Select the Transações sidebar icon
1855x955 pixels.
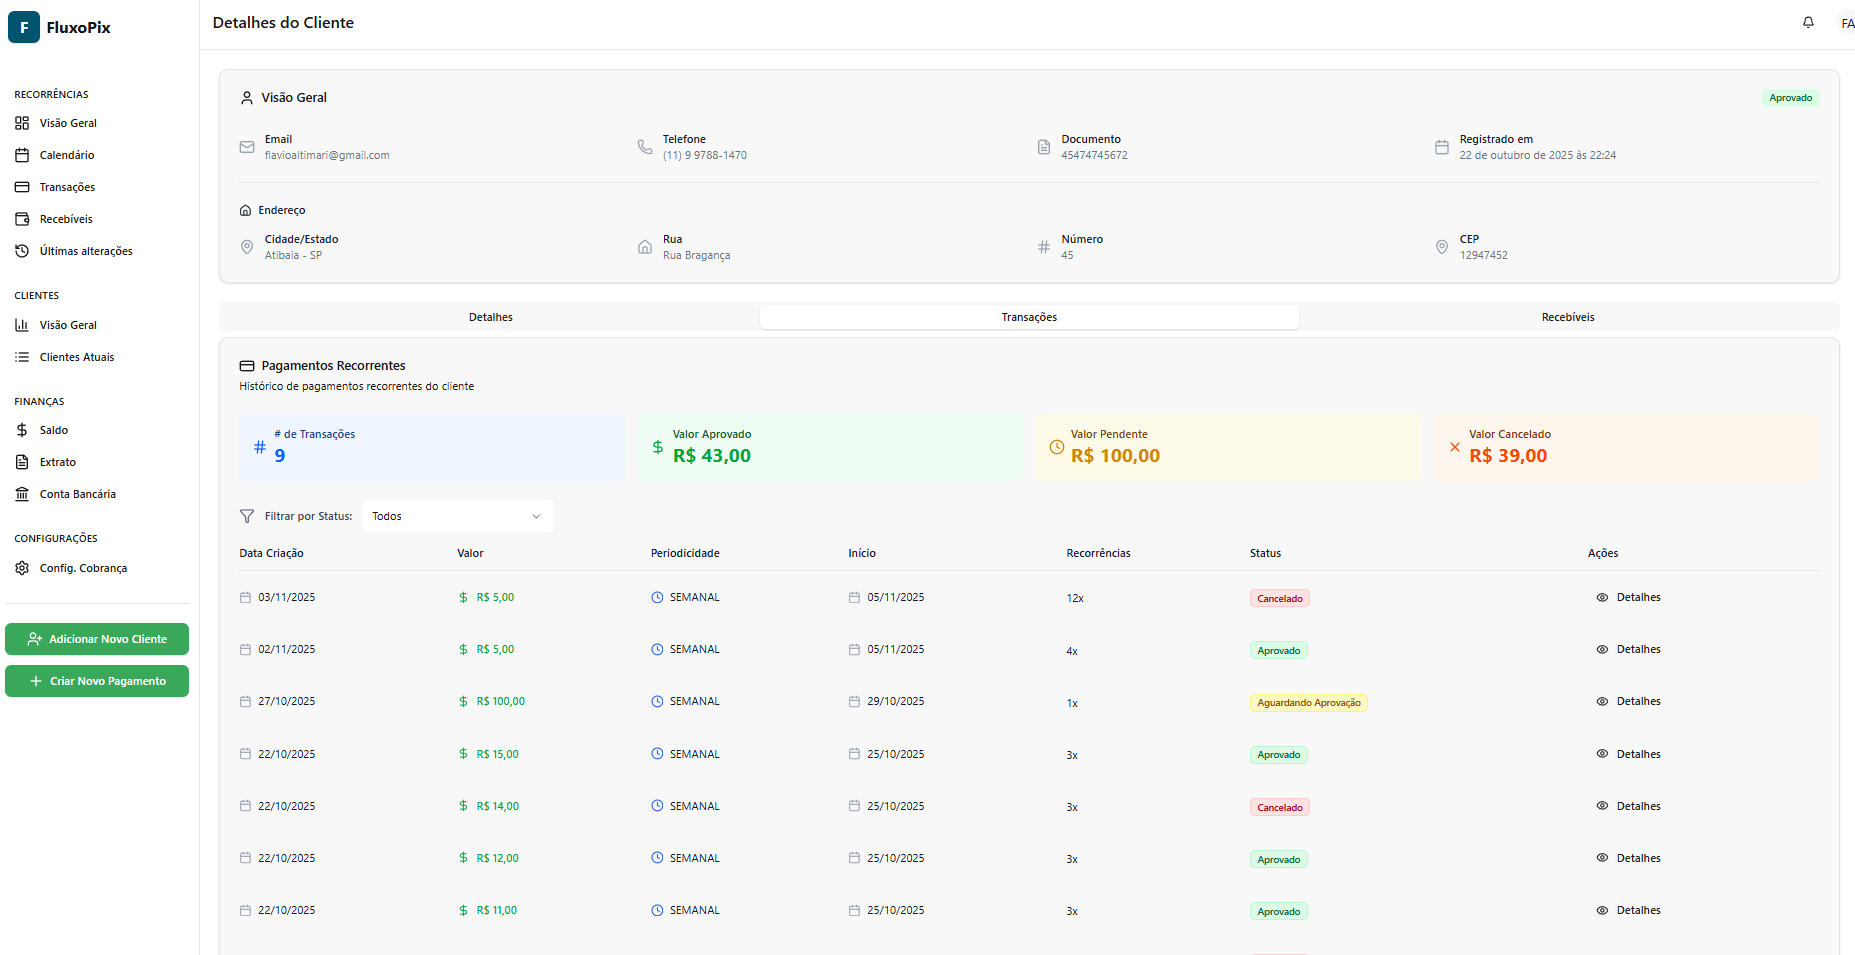click(x=22, y=187)
